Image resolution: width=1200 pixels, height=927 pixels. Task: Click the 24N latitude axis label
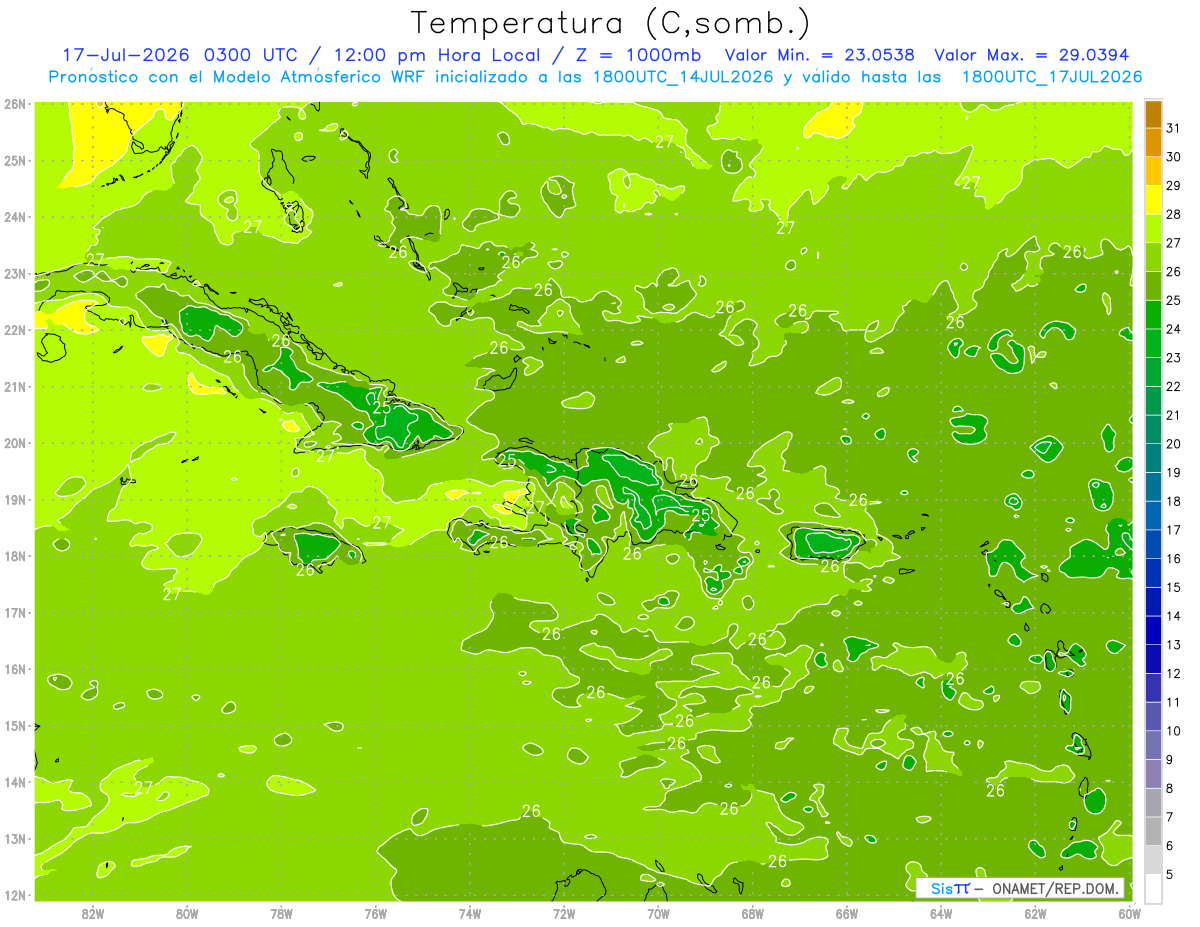15,217
